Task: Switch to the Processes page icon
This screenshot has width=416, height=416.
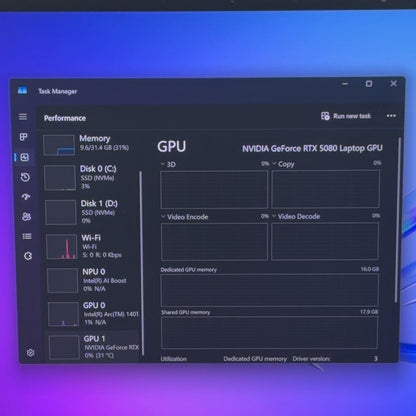Action: click(23, 137)
